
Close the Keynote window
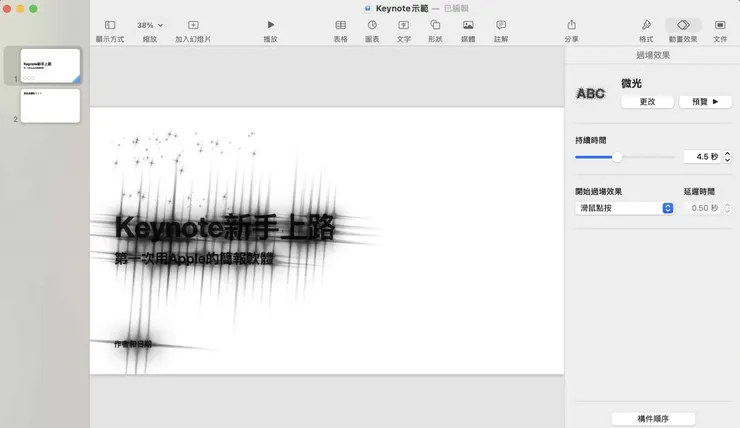[7, 8]
